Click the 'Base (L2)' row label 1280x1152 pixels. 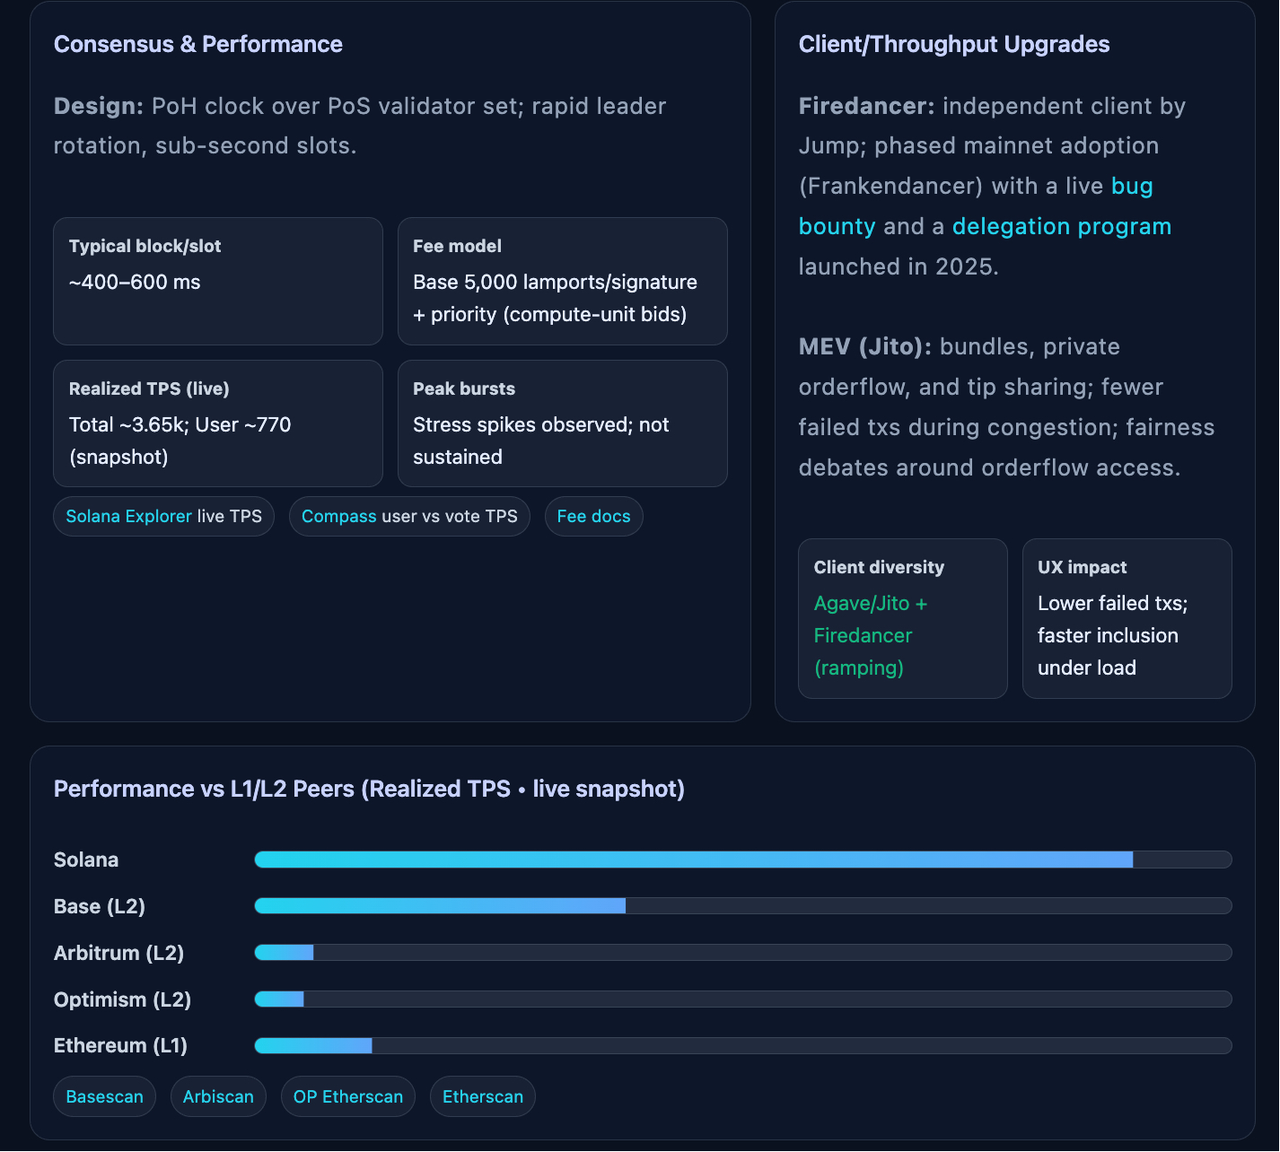100,906
